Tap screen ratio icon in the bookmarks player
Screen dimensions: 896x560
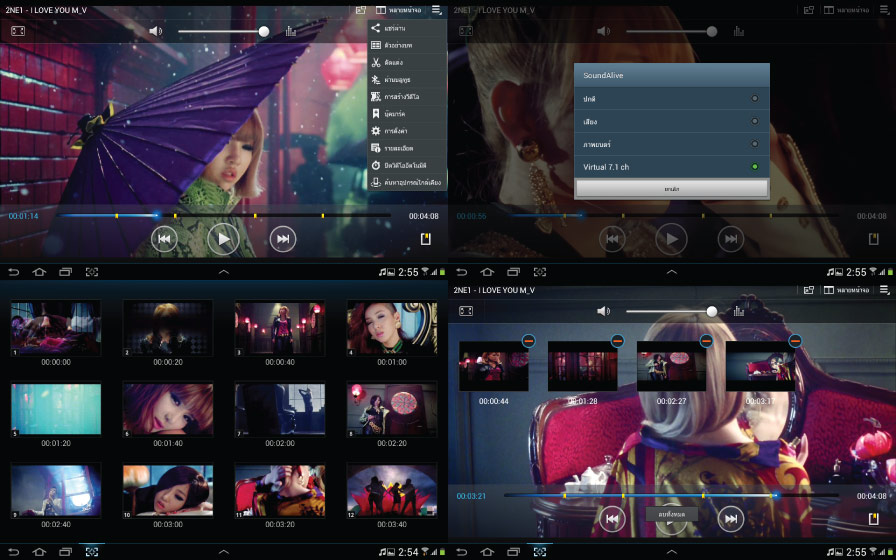click(466, 311)
